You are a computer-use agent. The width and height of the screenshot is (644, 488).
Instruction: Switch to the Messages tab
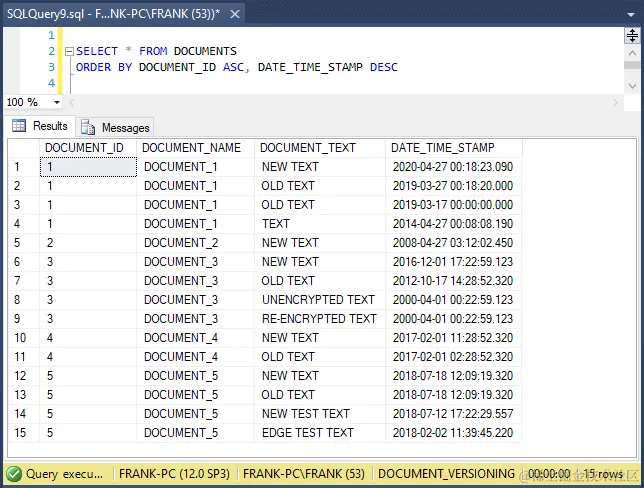pos(115,127)
